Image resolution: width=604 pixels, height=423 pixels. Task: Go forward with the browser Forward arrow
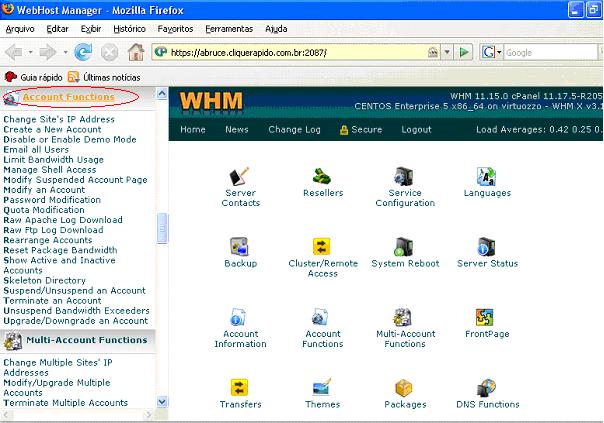pos(48,52)
